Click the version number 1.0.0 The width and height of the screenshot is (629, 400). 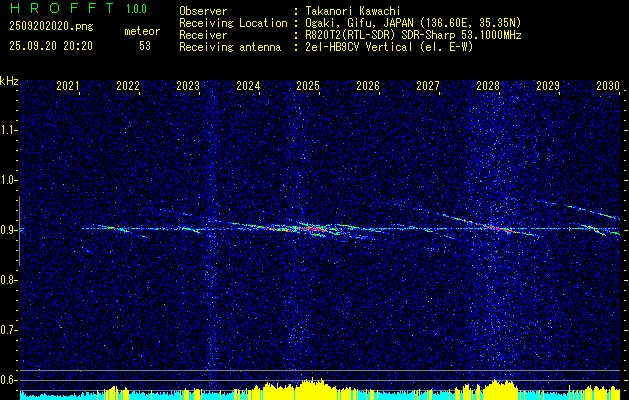pos(136,9)
